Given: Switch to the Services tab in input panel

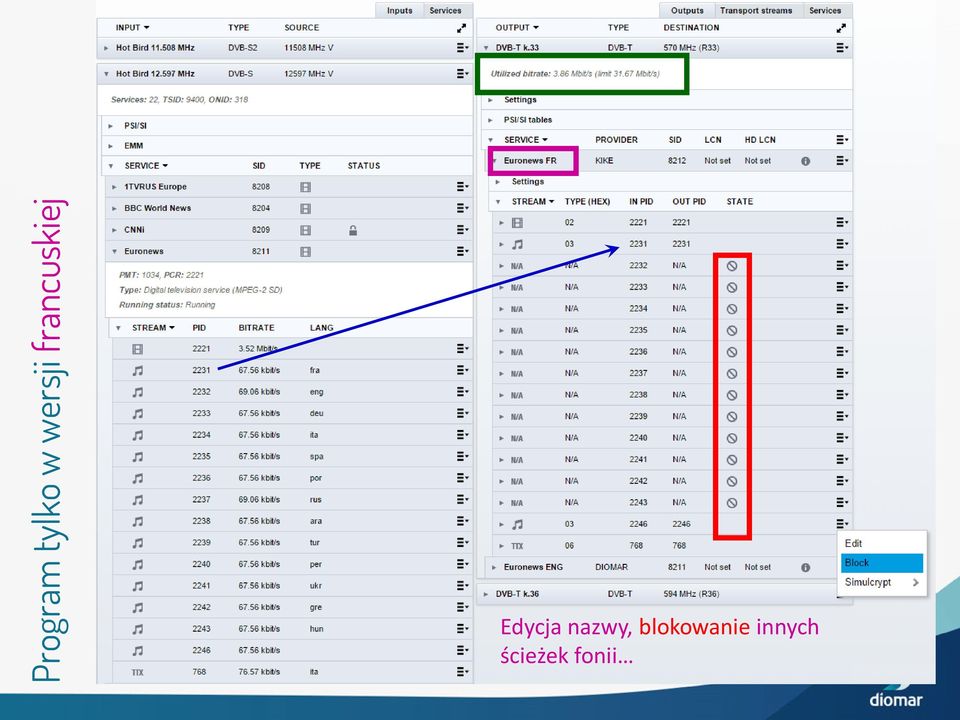Looking at the screenshot, I should pos(445,10).
